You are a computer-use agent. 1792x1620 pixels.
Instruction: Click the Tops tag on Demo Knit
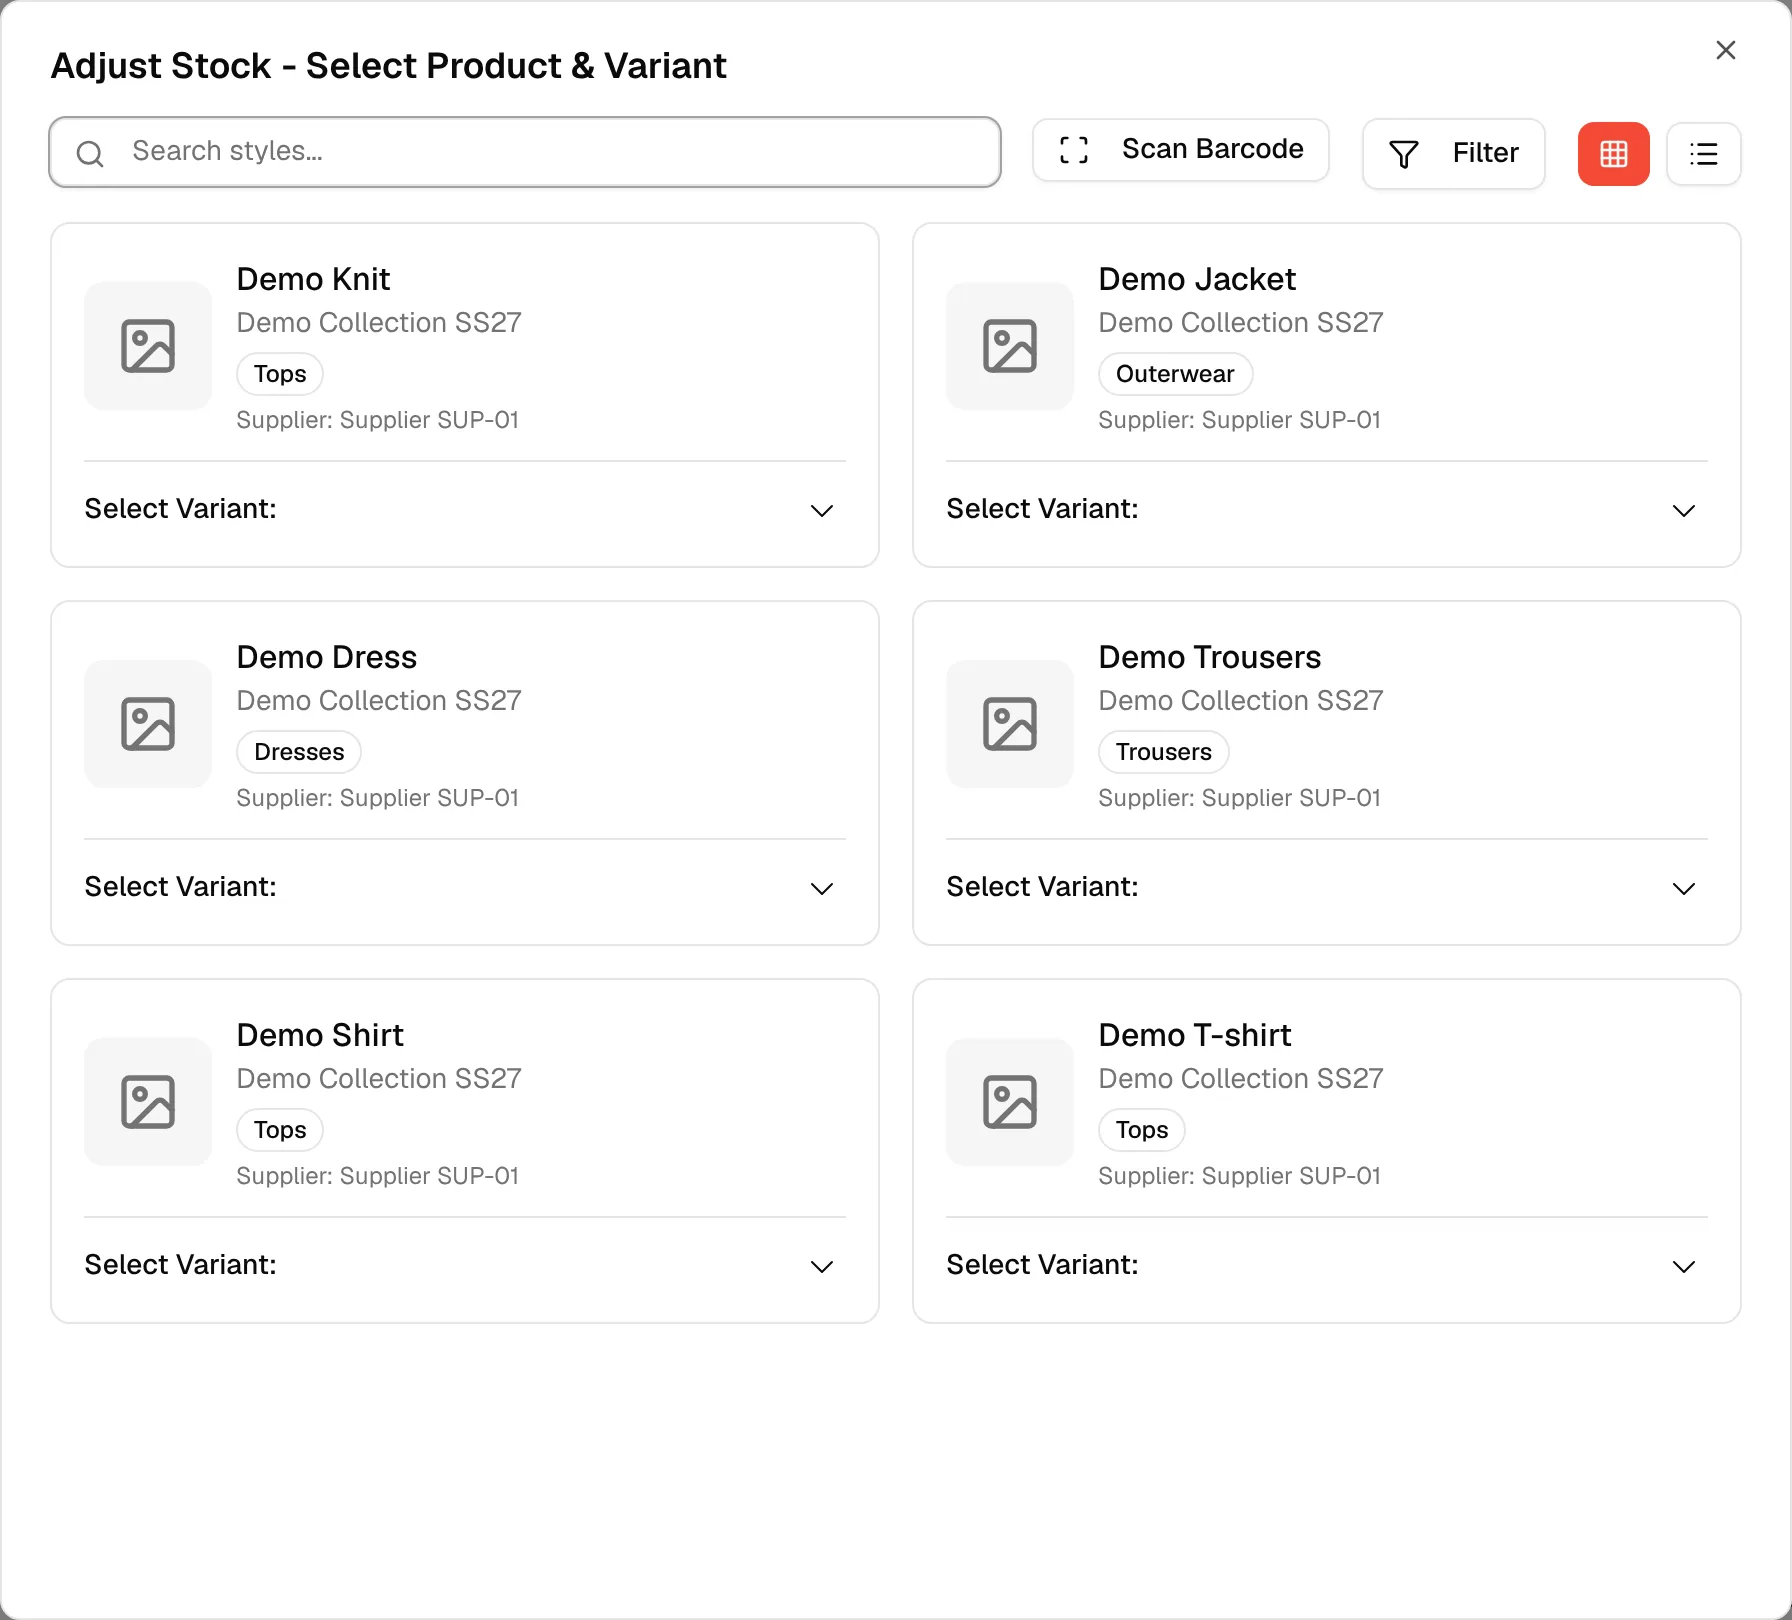[280, 374]
